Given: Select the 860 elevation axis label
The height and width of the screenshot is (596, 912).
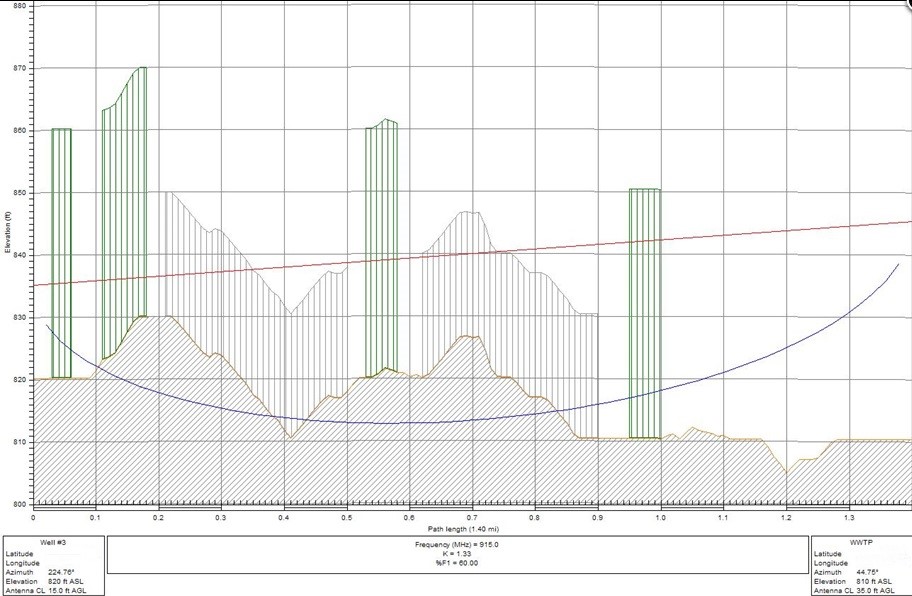Looking at the screenshot, I should [x=19, y=131].
